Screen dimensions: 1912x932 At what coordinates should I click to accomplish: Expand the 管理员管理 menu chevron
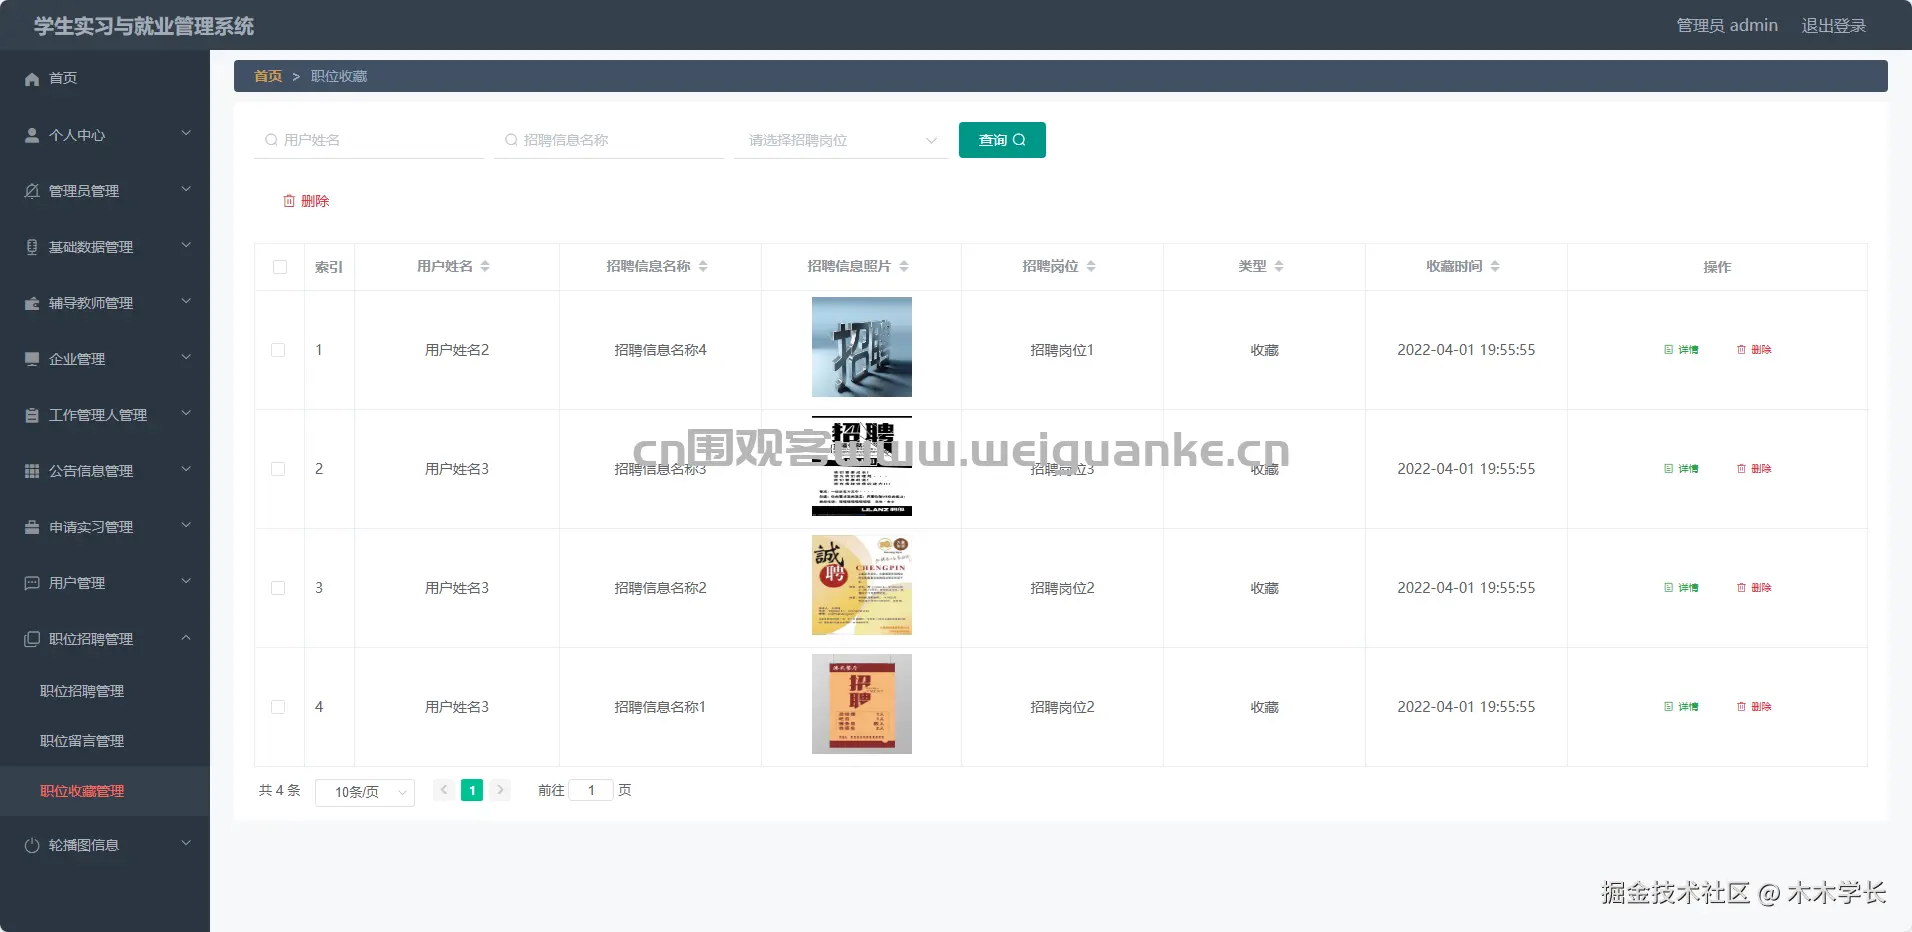pos(186,189)
